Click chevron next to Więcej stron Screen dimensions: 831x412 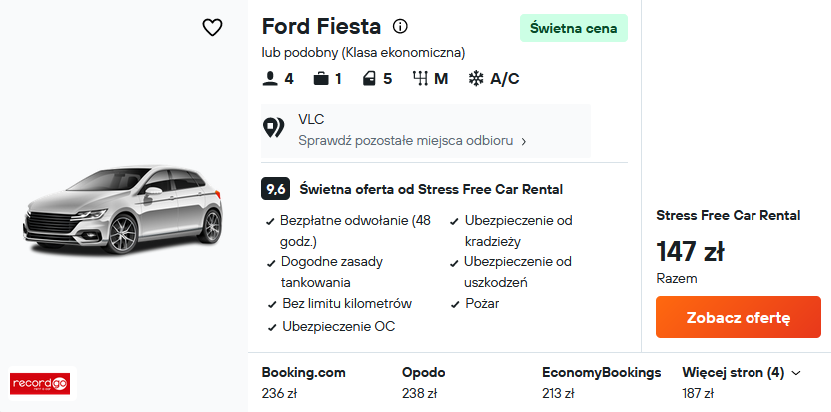coord(796,372)
